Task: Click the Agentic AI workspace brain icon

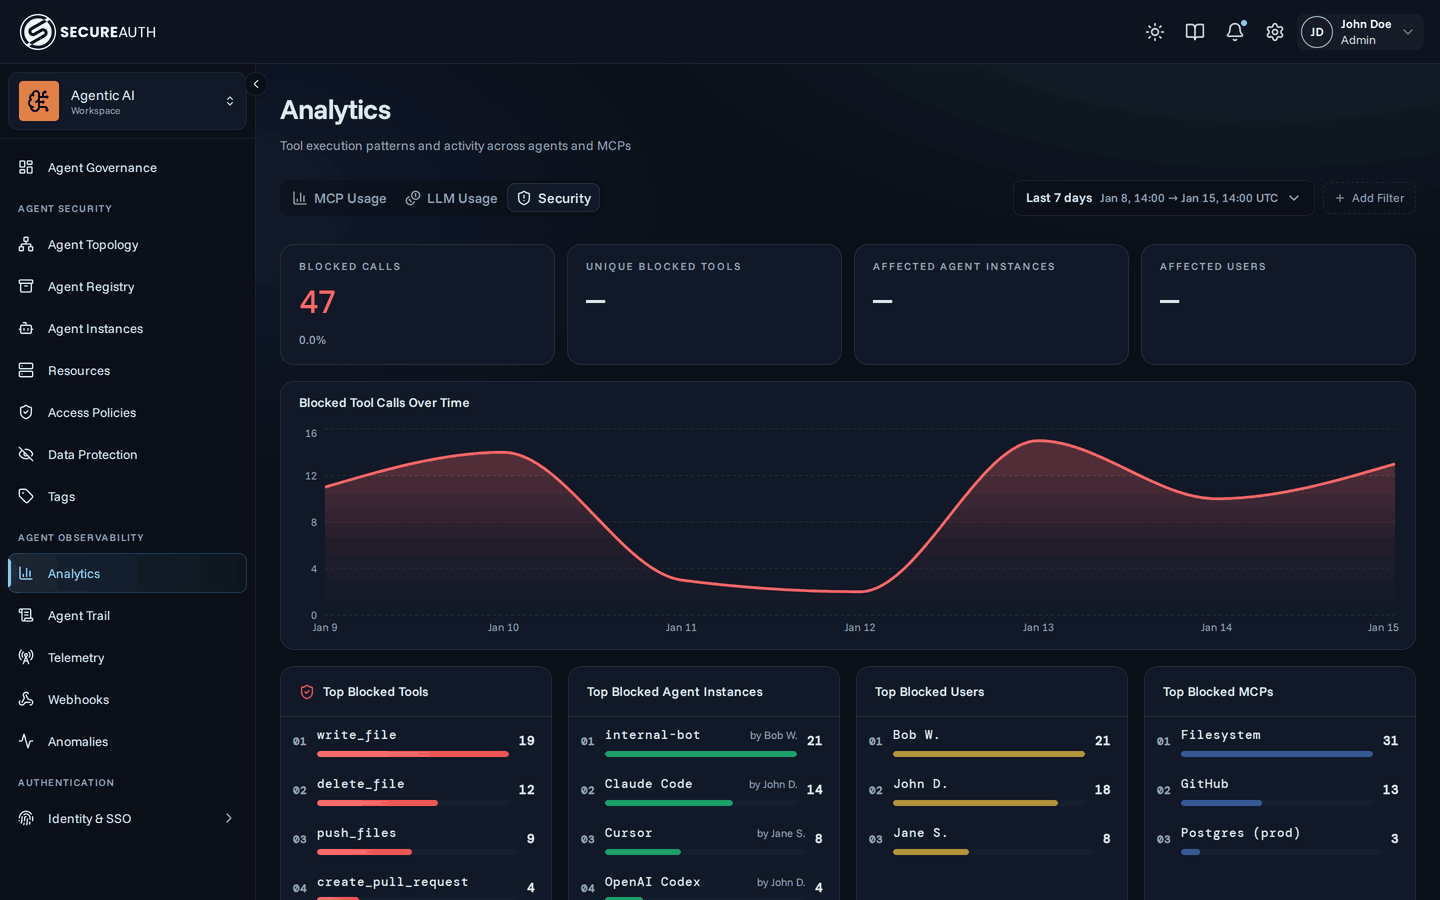Action: pyautogui.click(x=39, y=101)
